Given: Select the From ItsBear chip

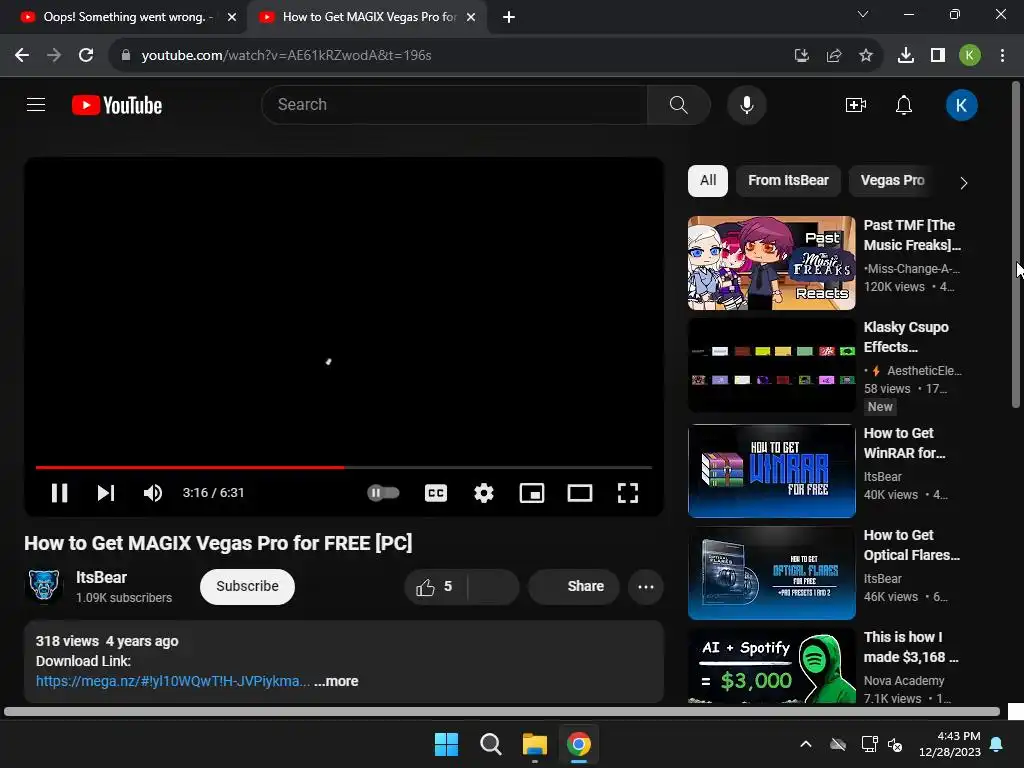Looking at the screenshot, I should [x=788, y=181].
